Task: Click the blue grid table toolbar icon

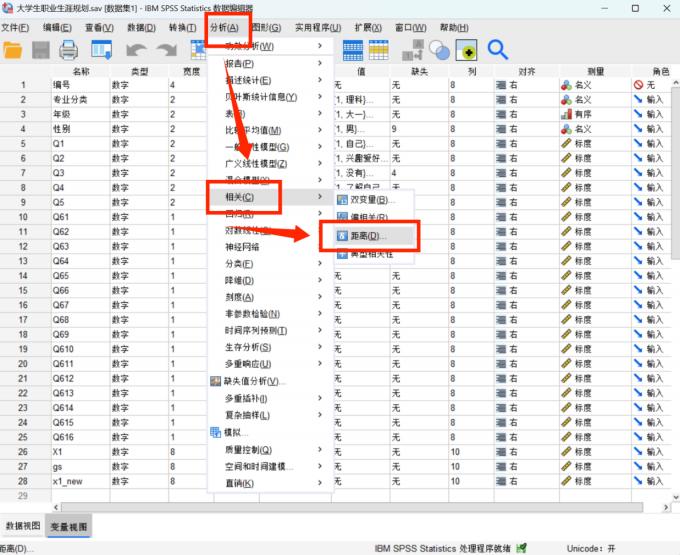Action: (x=353, y=49)
